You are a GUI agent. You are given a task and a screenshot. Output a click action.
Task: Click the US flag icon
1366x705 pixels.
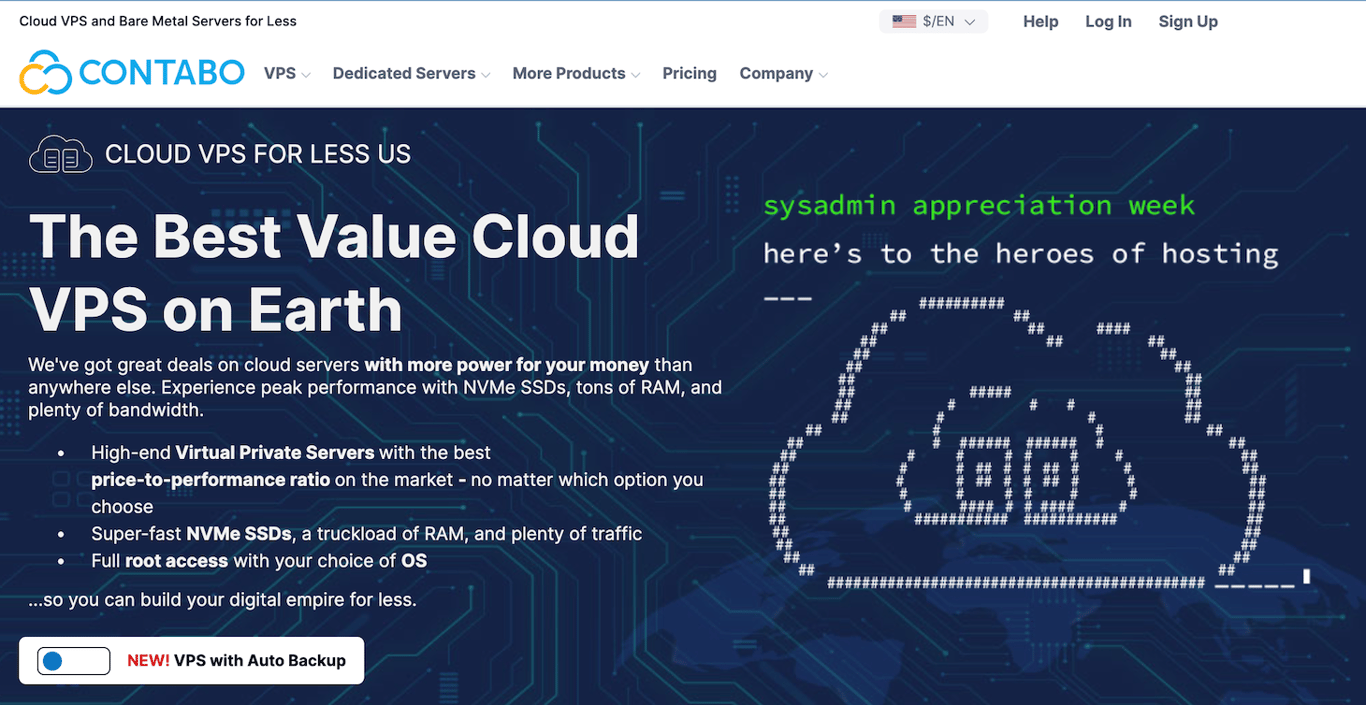(x=903, y=20)
